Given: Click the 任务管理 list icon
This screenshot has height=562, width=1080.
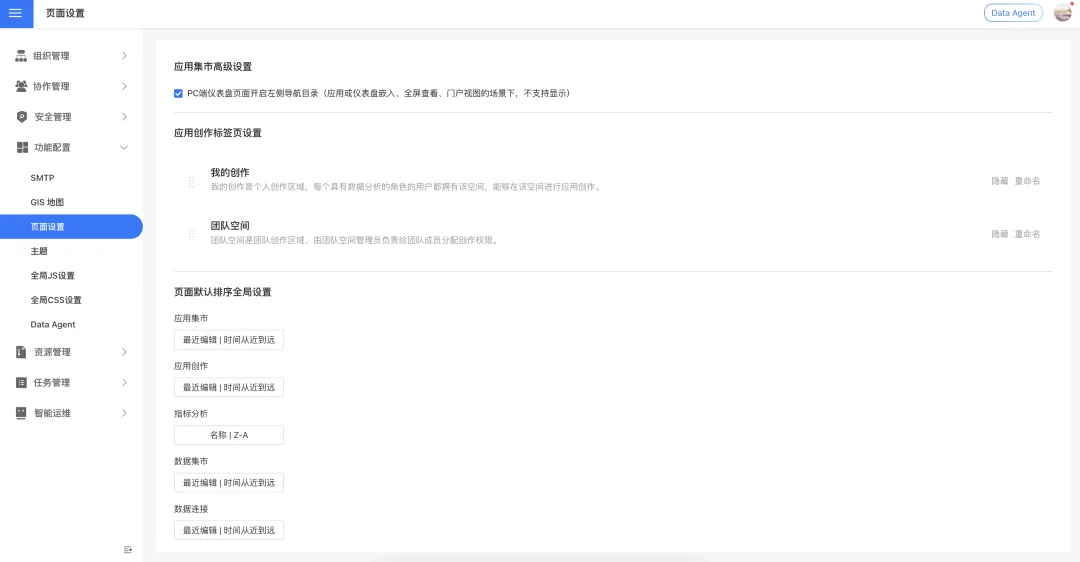Looking at the screenshot, I should [x=21, y=382].
